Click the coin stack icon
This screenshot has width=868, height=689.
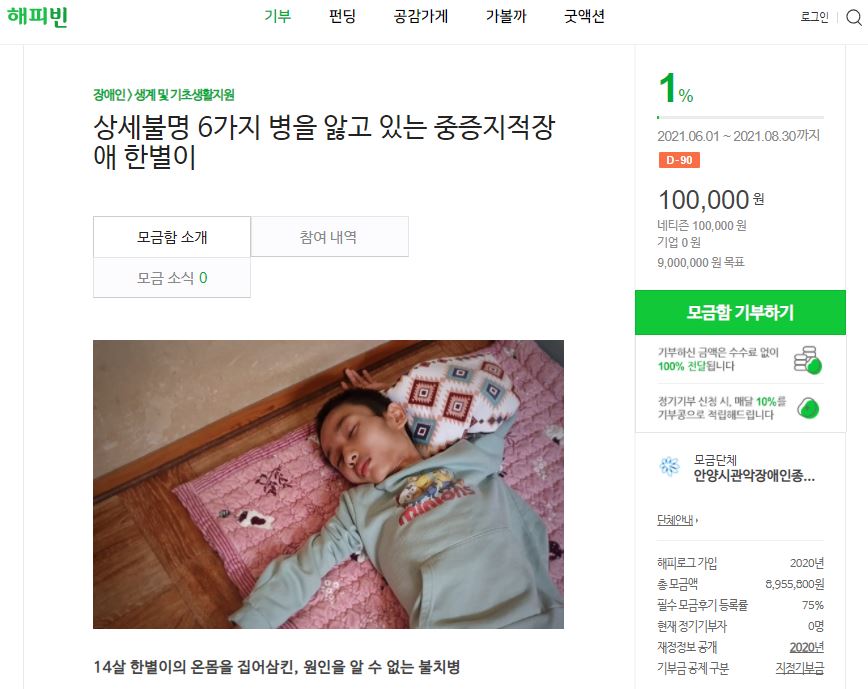(807, 359)
